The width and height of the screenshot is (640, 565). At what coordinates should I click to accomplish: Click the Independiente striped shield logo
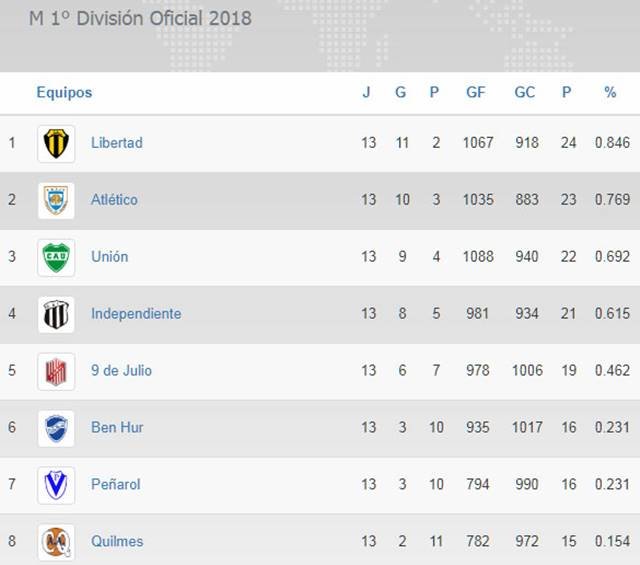(56, 314)
